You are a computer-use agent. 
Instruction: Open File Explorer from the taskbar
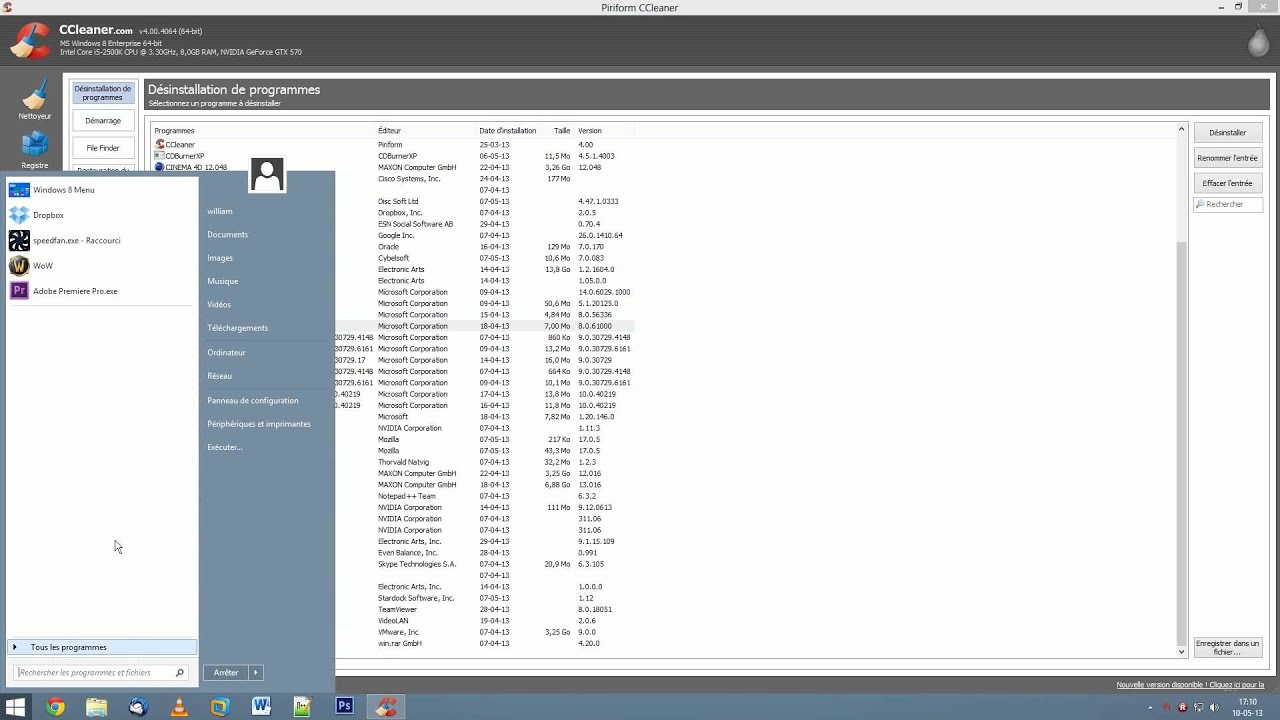pyautogui.click(x=96, y=707)
